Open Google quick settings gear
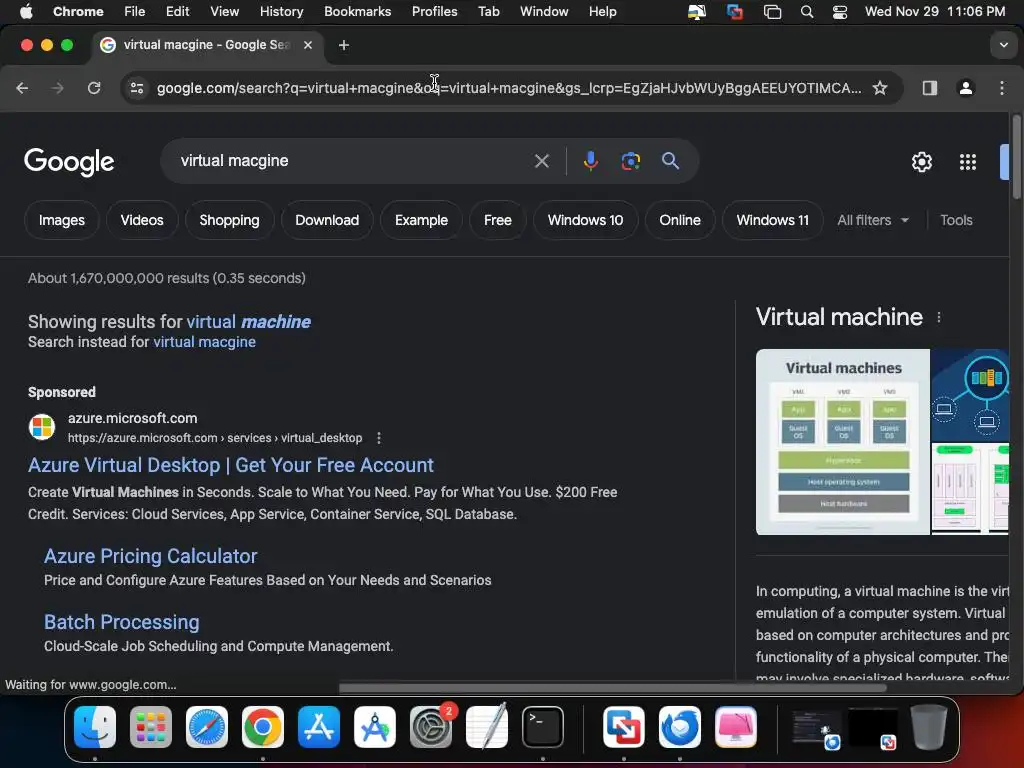The image size is (1024, 768). pos(921,161)
